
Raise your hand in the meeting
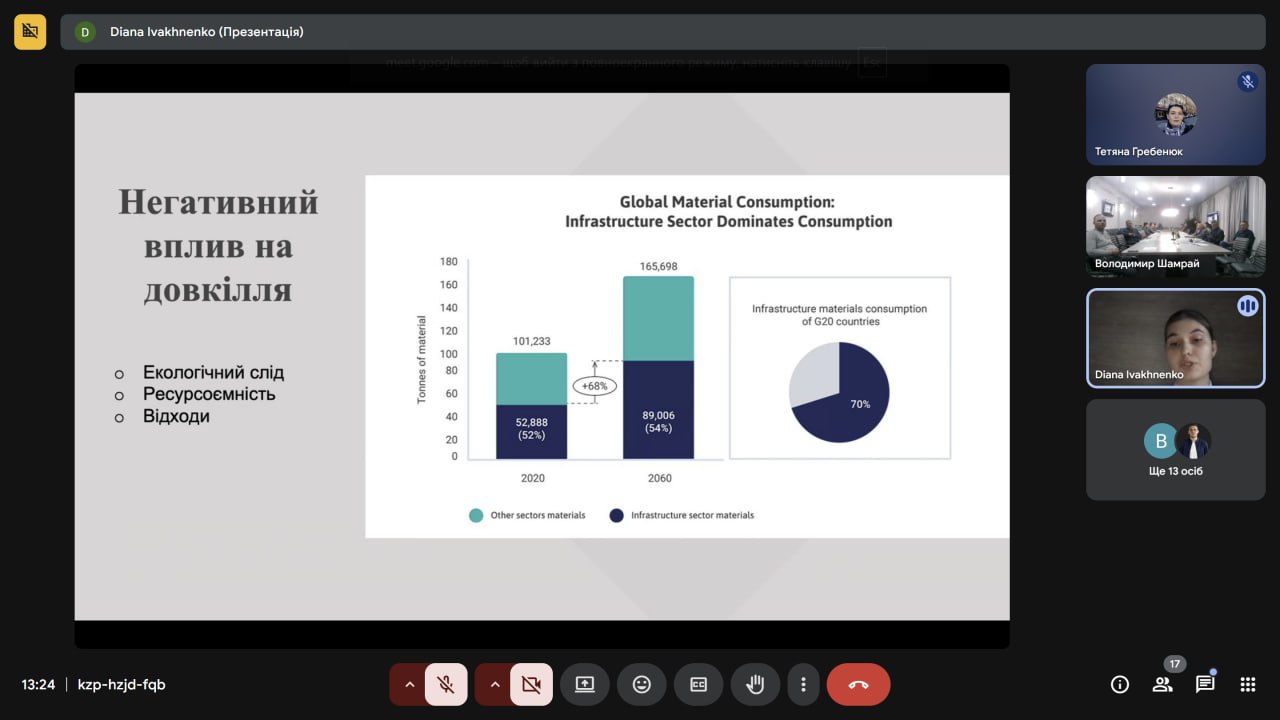pyautogui.click(x=755, y=685)
